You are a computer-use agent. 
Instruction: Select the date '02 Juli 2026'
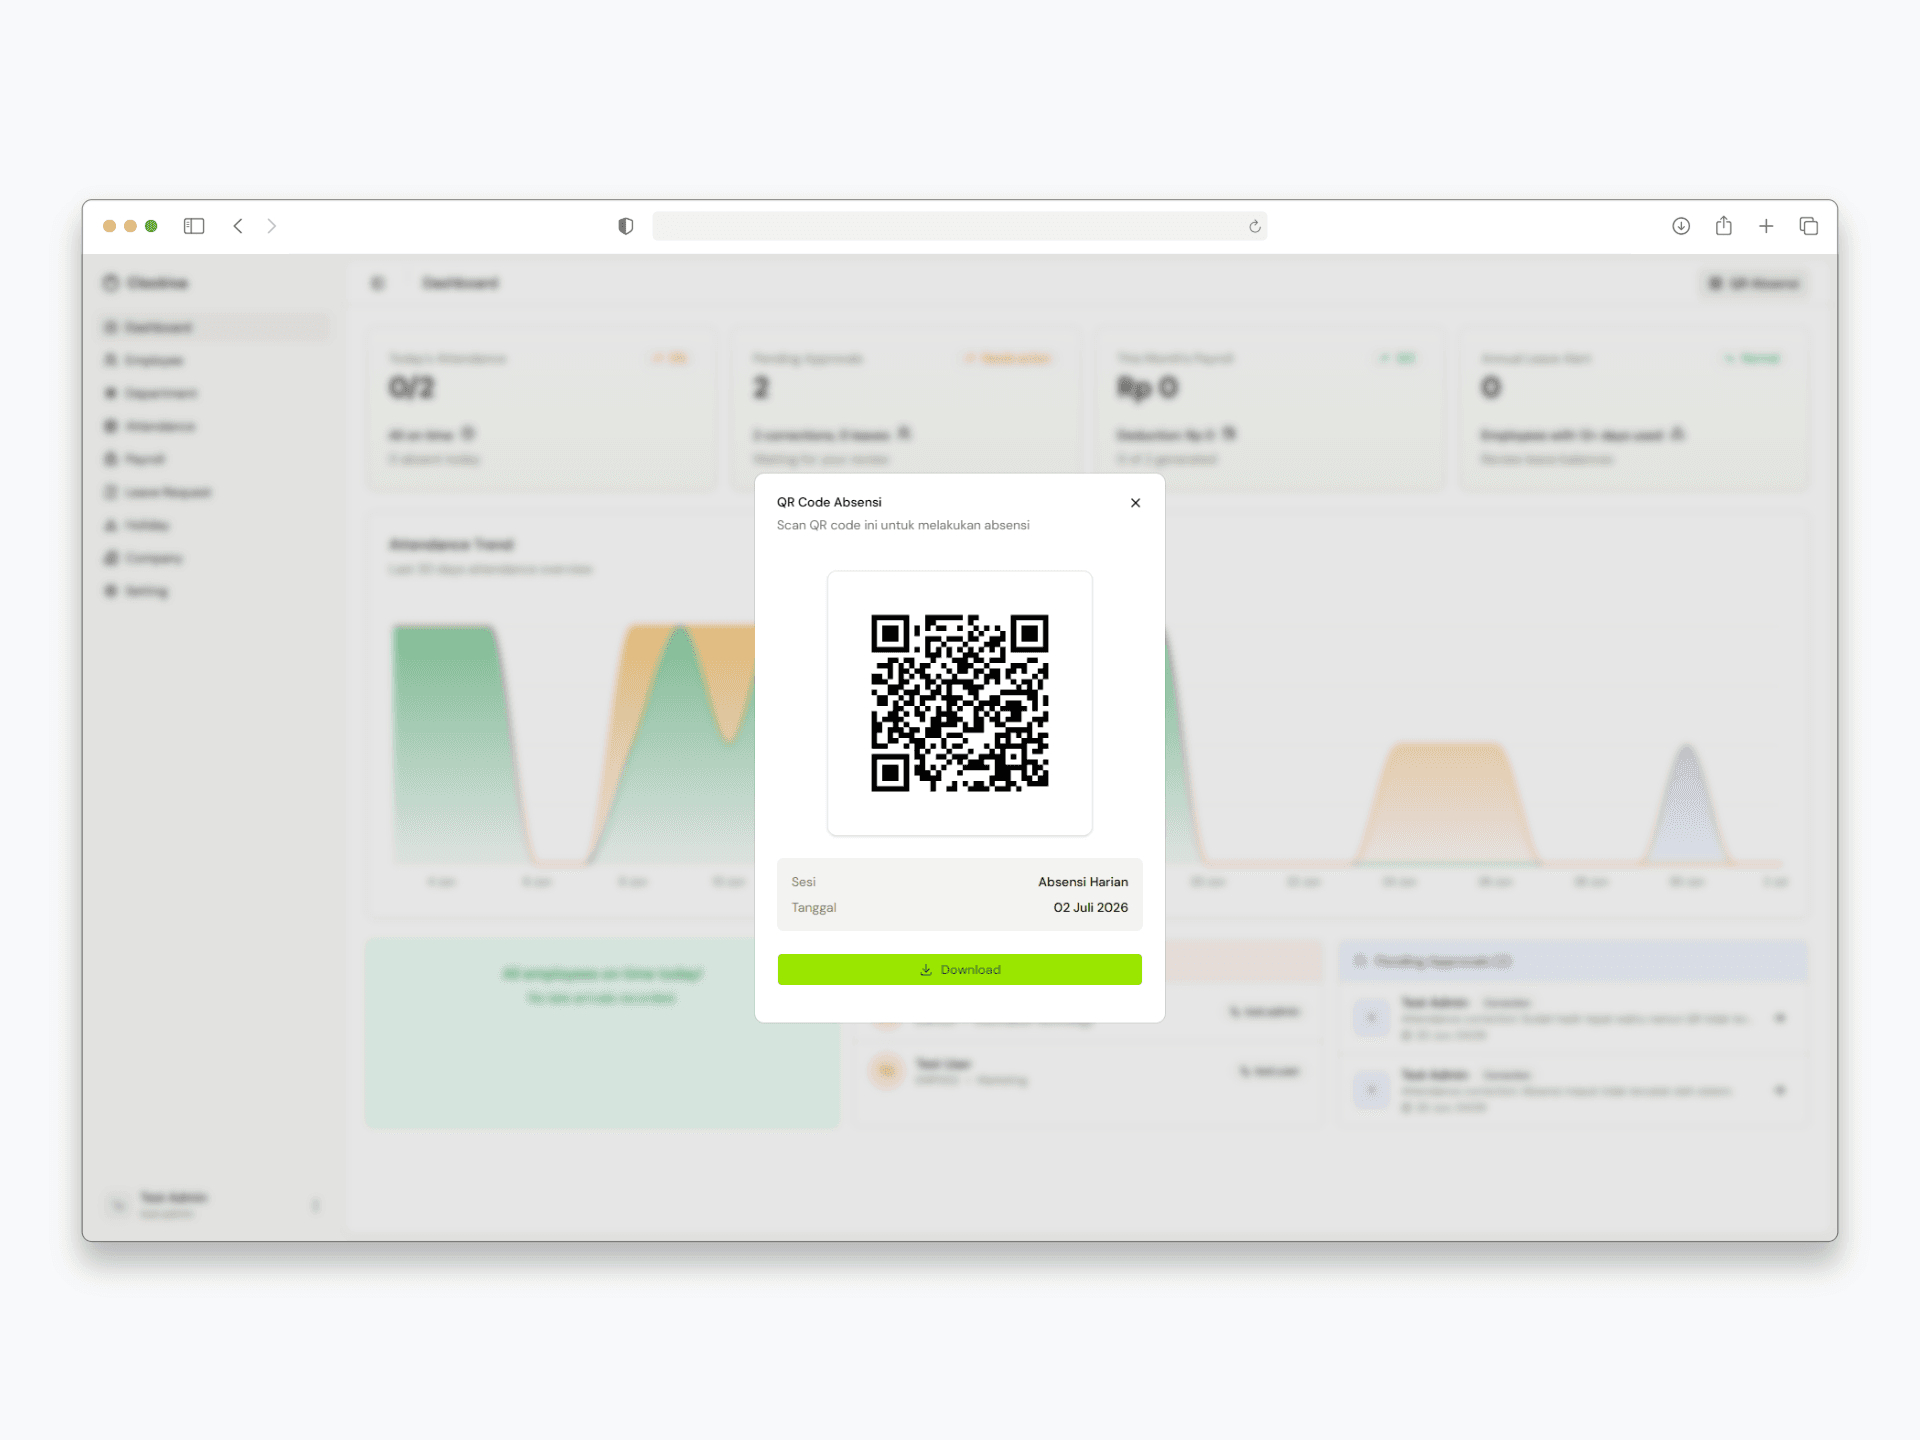(1091, 908)
